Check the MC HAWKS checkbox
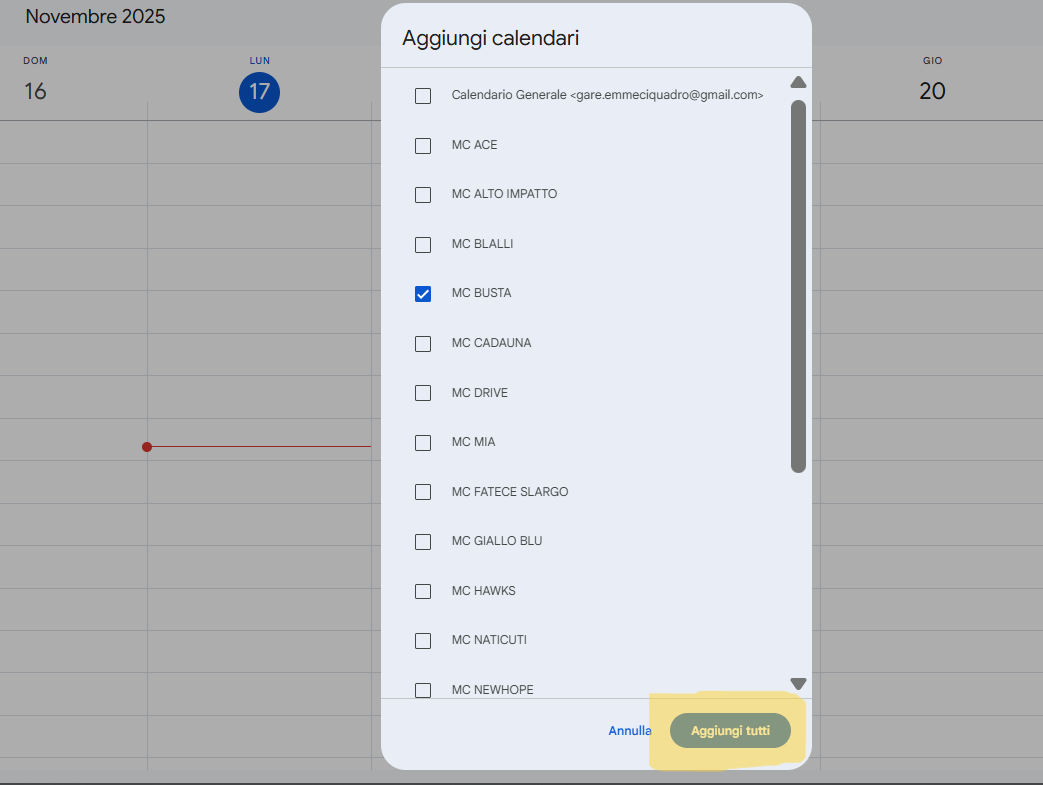 click(423, 591)
